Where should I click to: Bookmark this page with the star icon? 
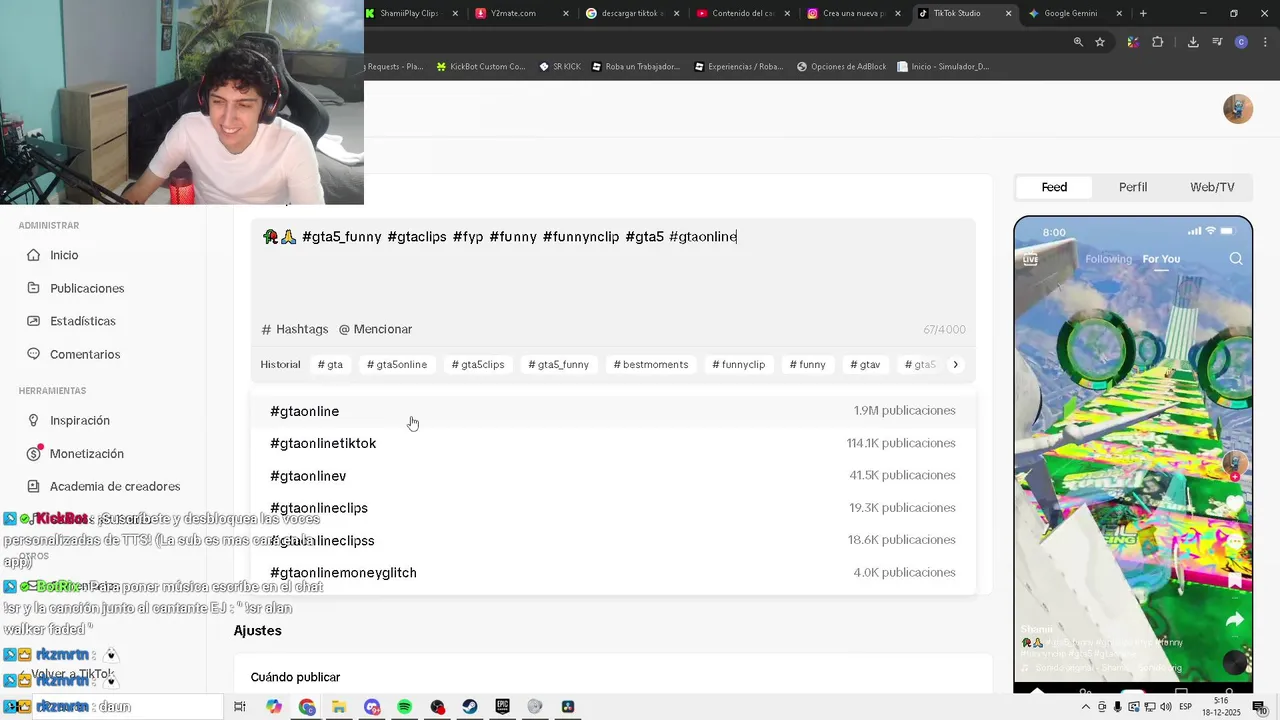(1100, 42)
